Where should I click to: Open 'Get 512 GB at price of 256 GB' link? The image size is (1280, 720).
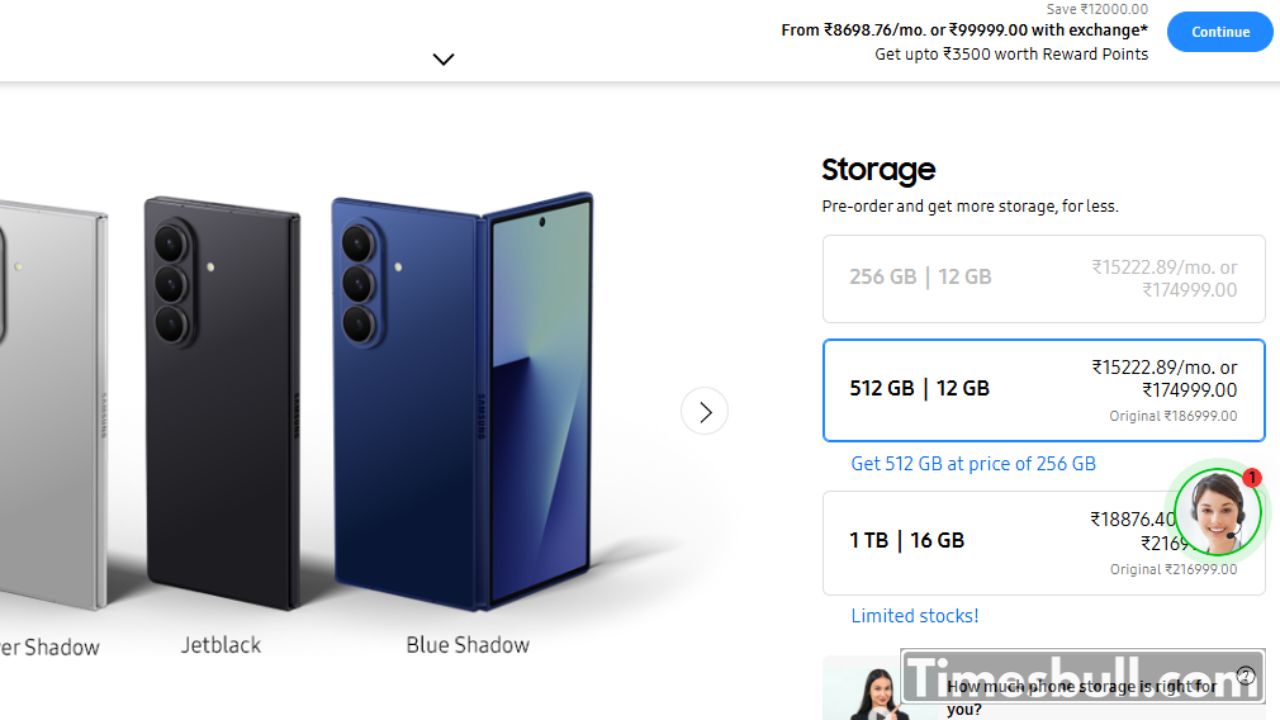[973, 463]
